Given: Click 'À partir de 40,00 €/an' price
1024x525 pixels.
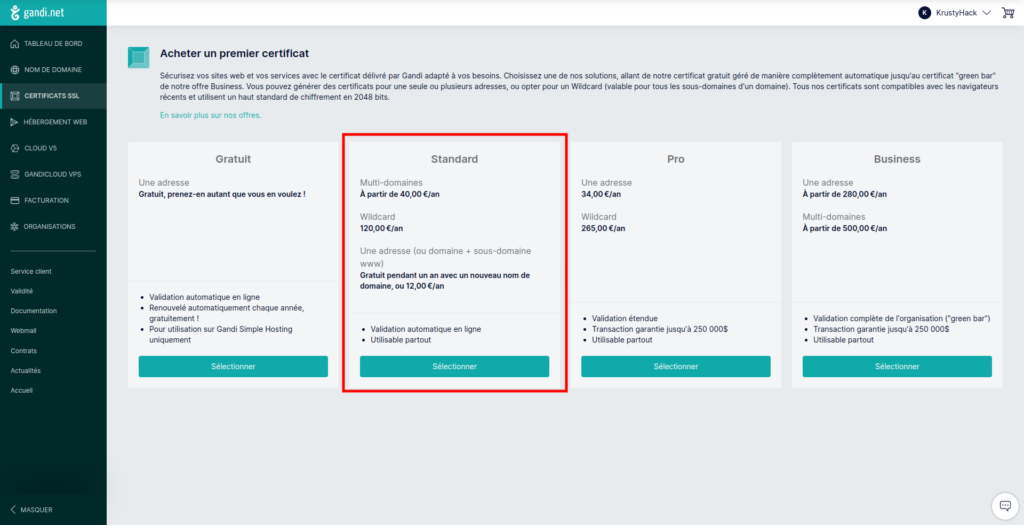Looking at the screenshot, I should (x=400, y=194).
